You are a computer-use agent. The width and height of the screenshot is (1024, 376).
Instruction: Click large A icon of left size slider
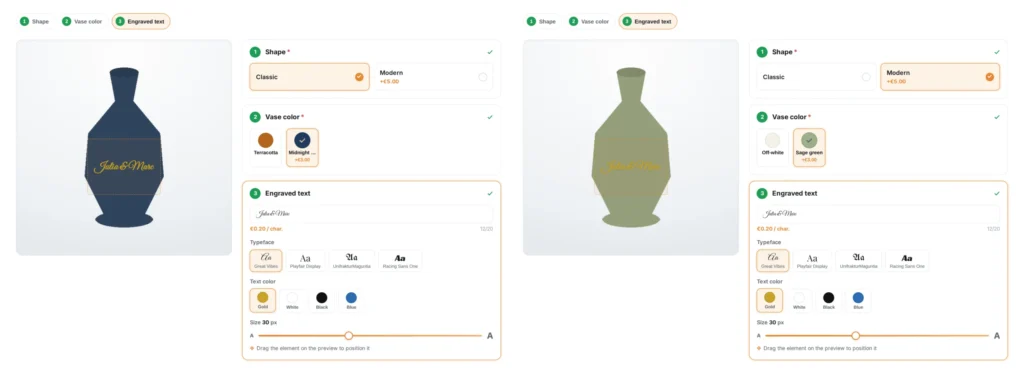490,336
